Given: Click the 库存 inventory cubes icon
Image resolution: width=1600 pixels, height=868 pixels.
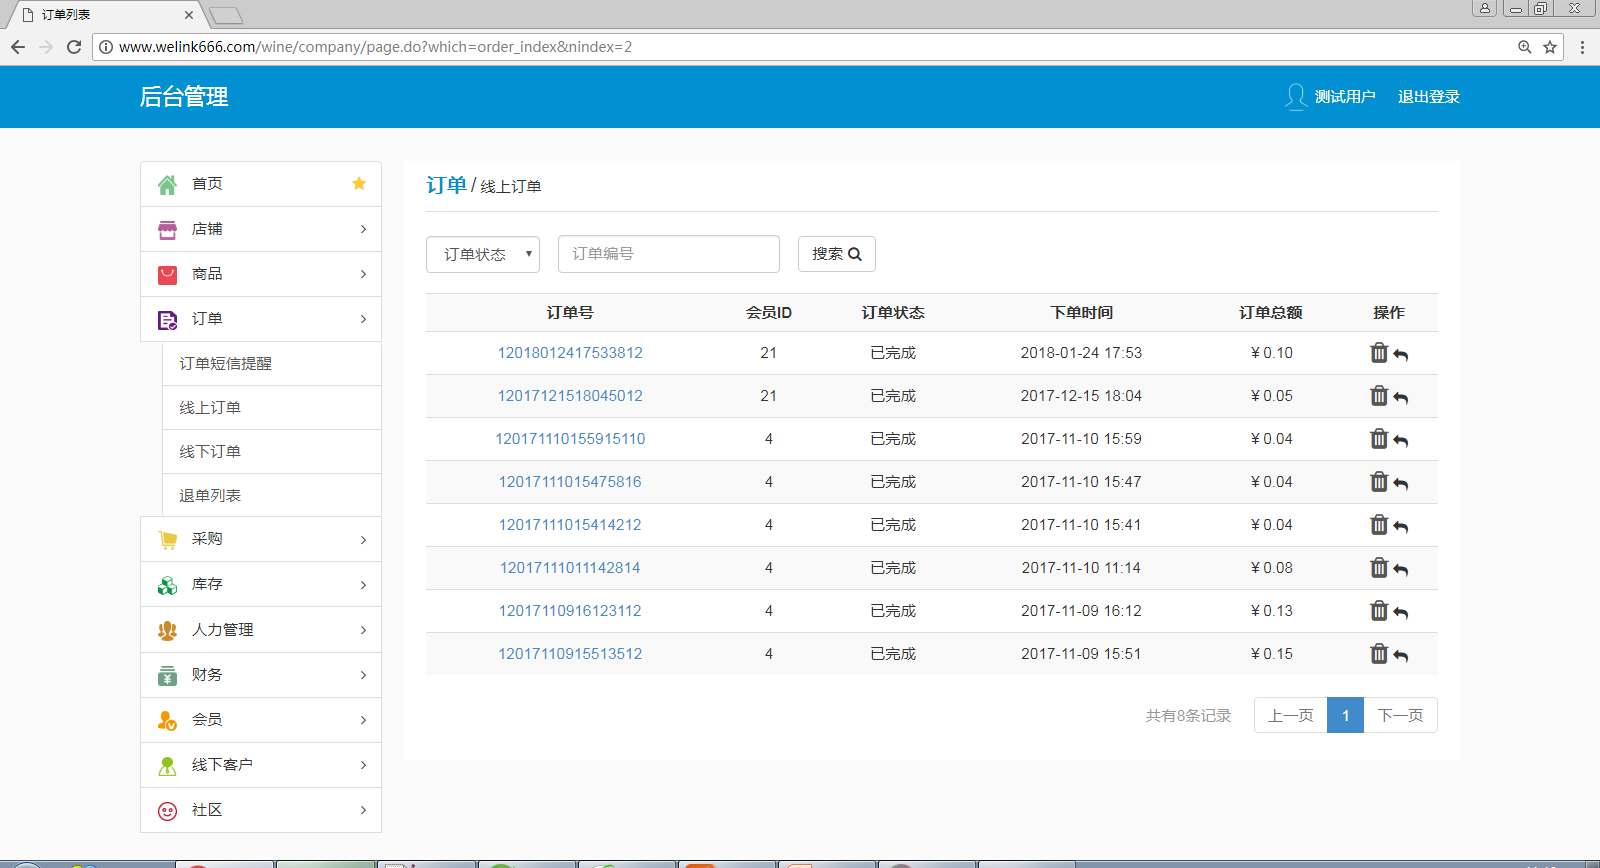Looking at the screenshot, I should coord(167,585).
